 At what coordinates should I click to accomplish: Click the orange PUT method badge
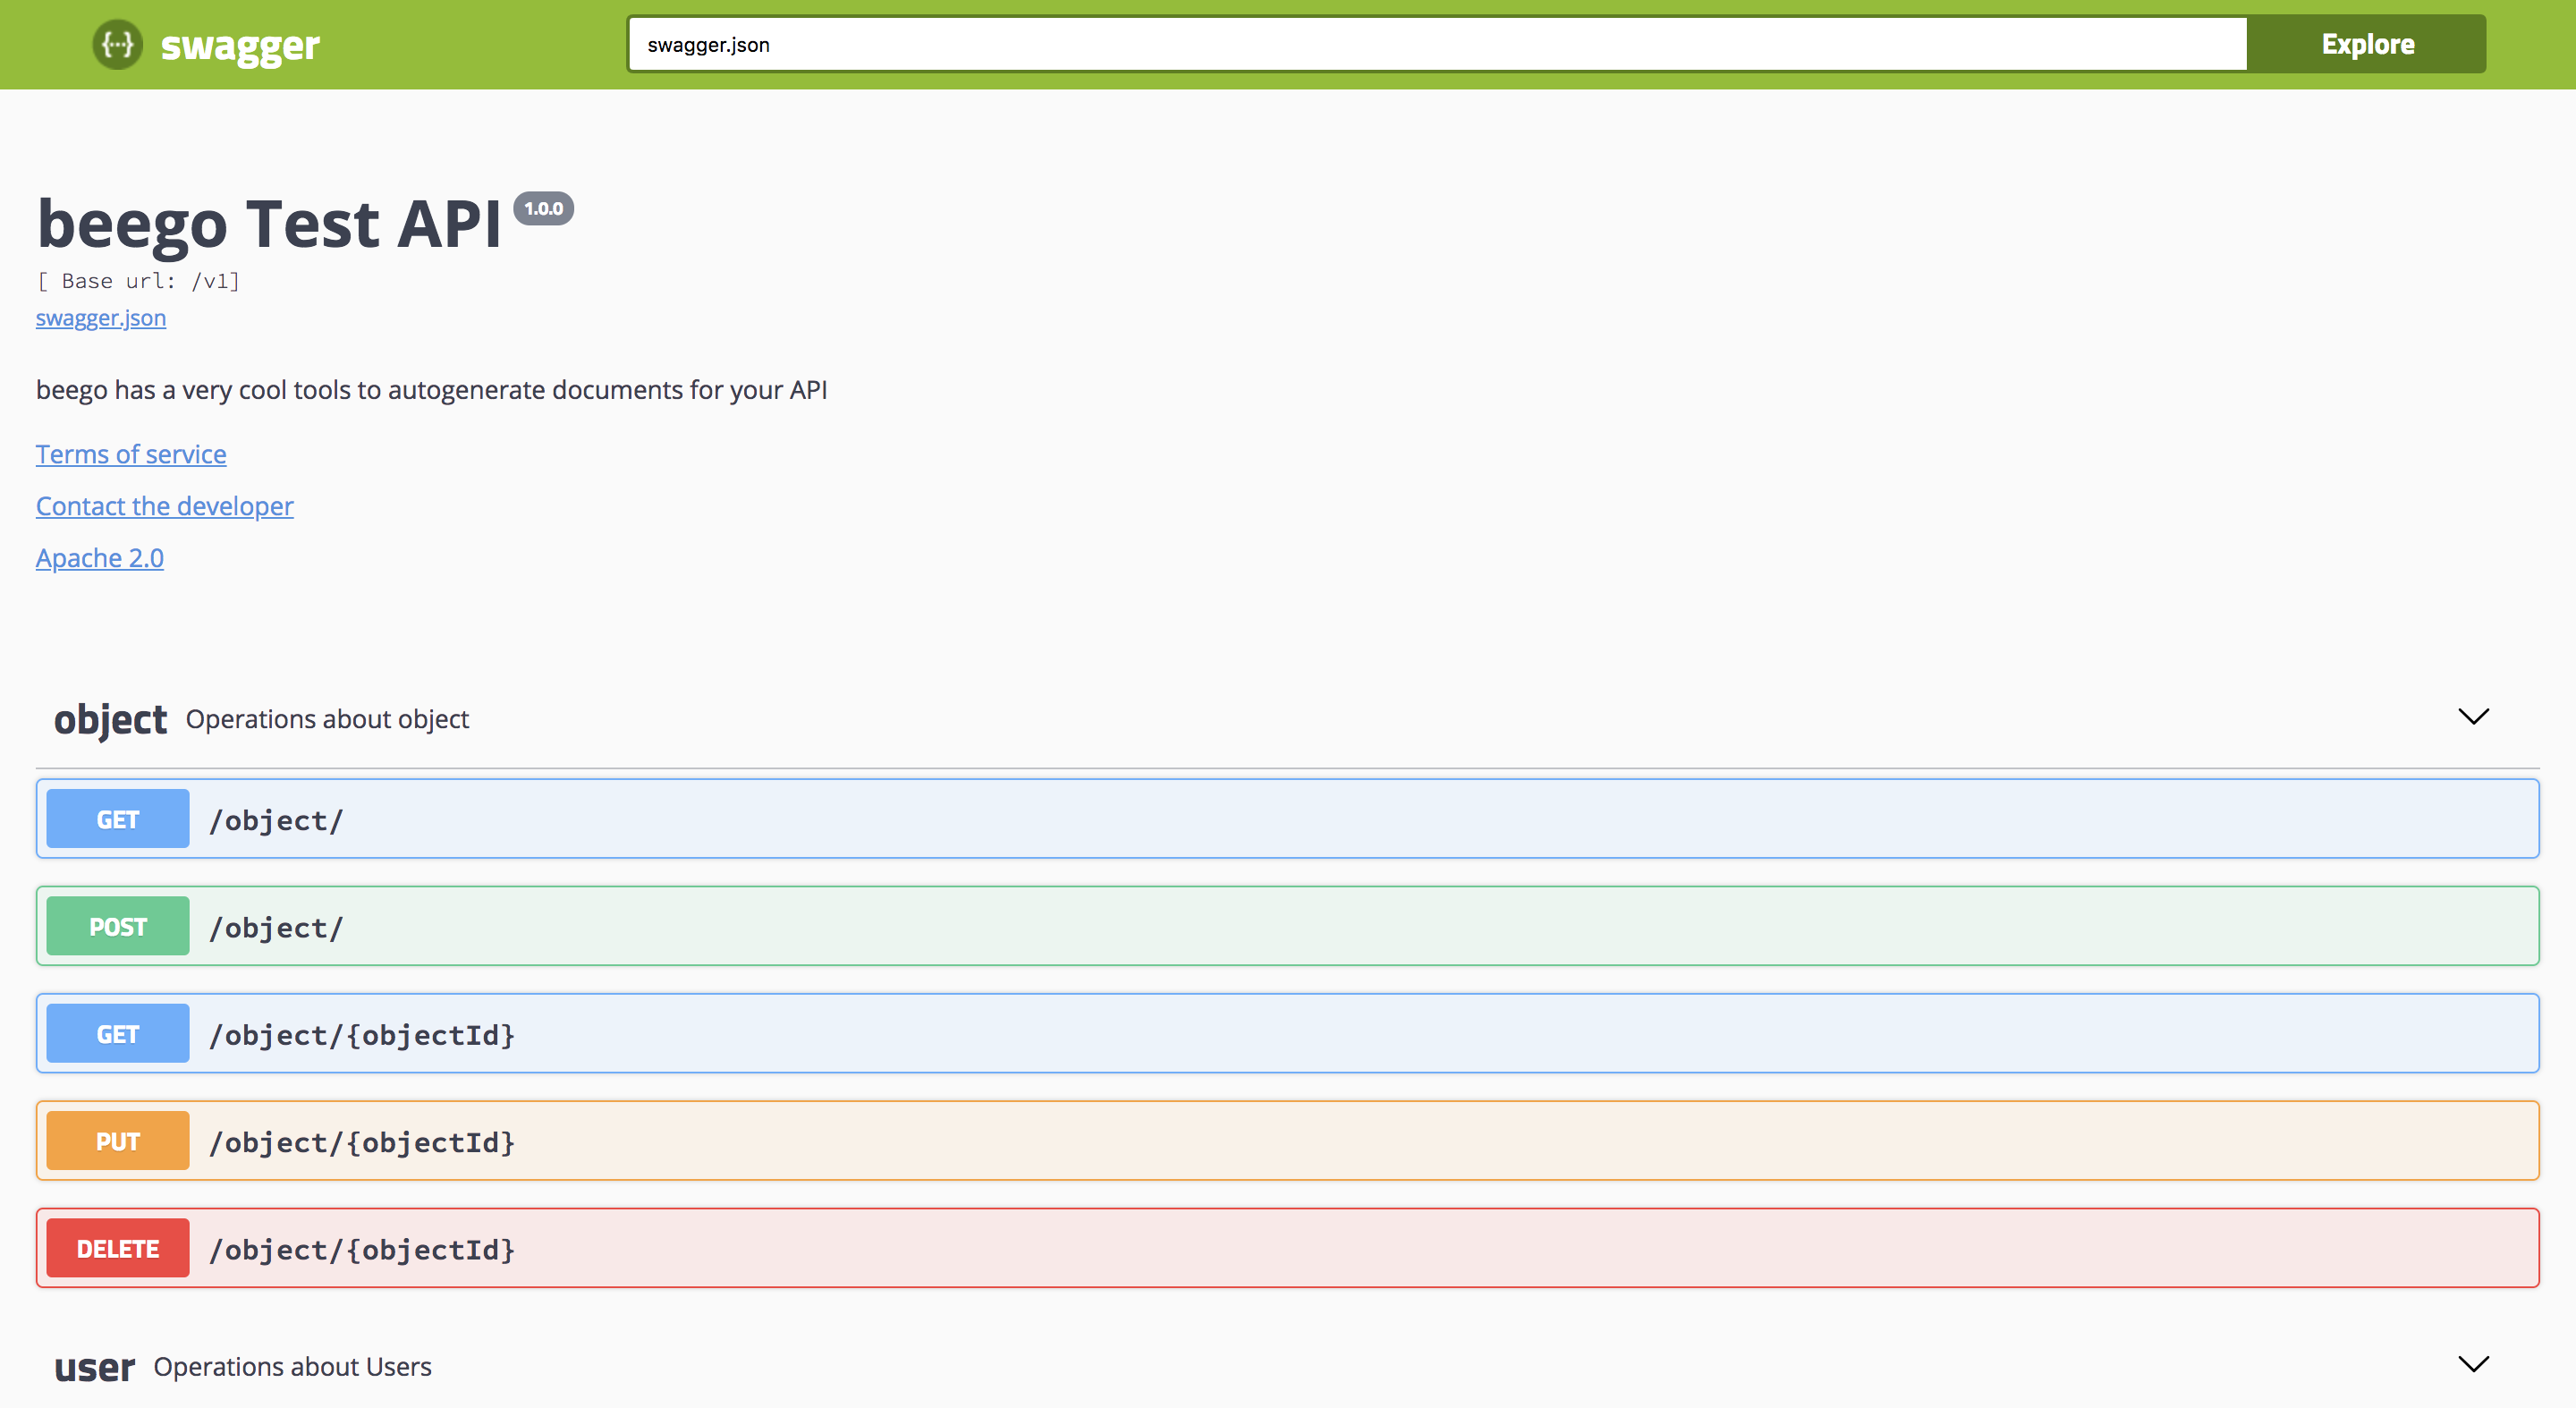click(x=118, y=1141)
